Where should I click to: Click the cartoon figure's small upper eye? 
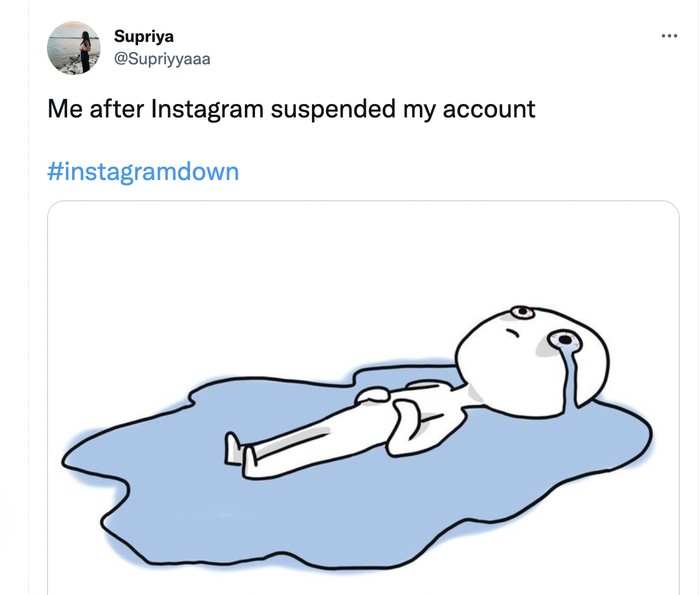[x=521, y=312]
